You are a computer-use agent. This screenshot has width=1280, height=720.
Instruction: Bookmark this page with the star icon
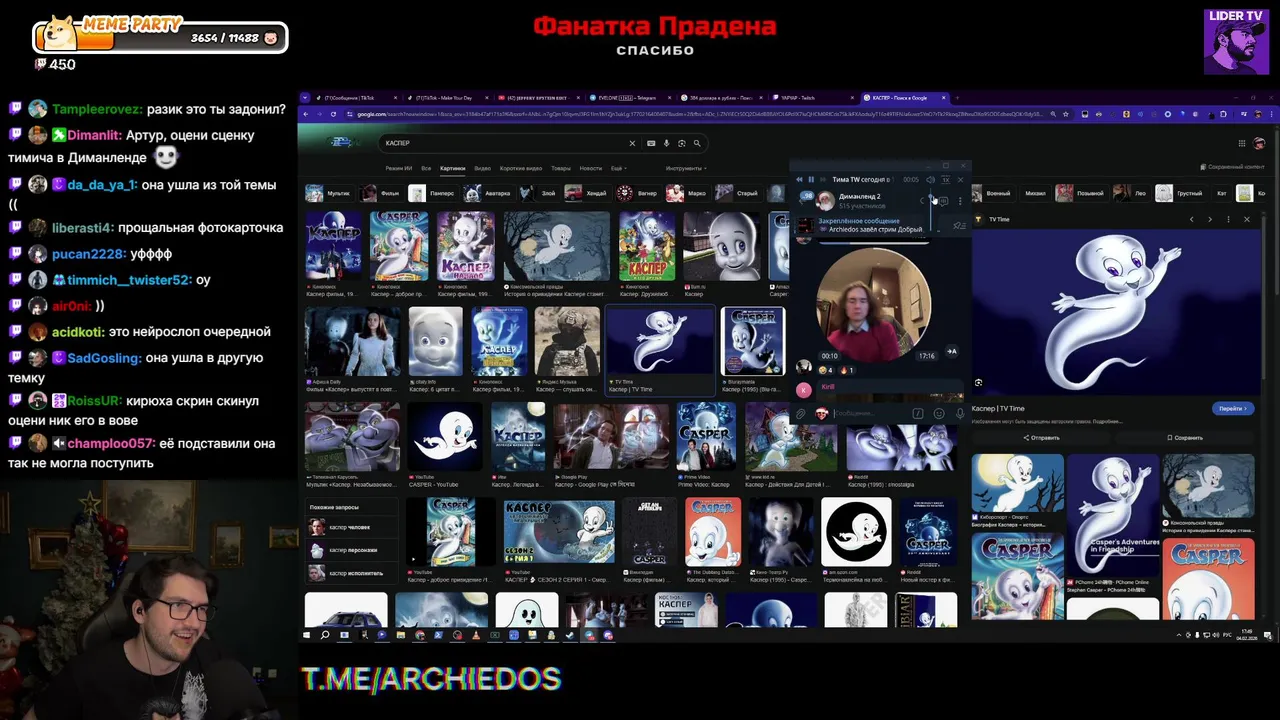point(1066,114)
